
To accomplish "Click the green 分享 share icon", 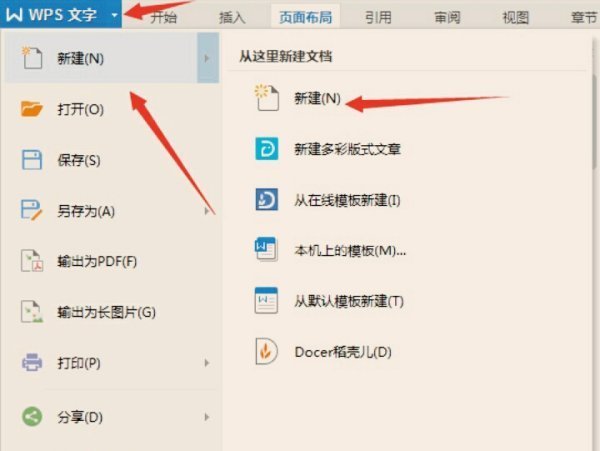I will tap(31, 416).
